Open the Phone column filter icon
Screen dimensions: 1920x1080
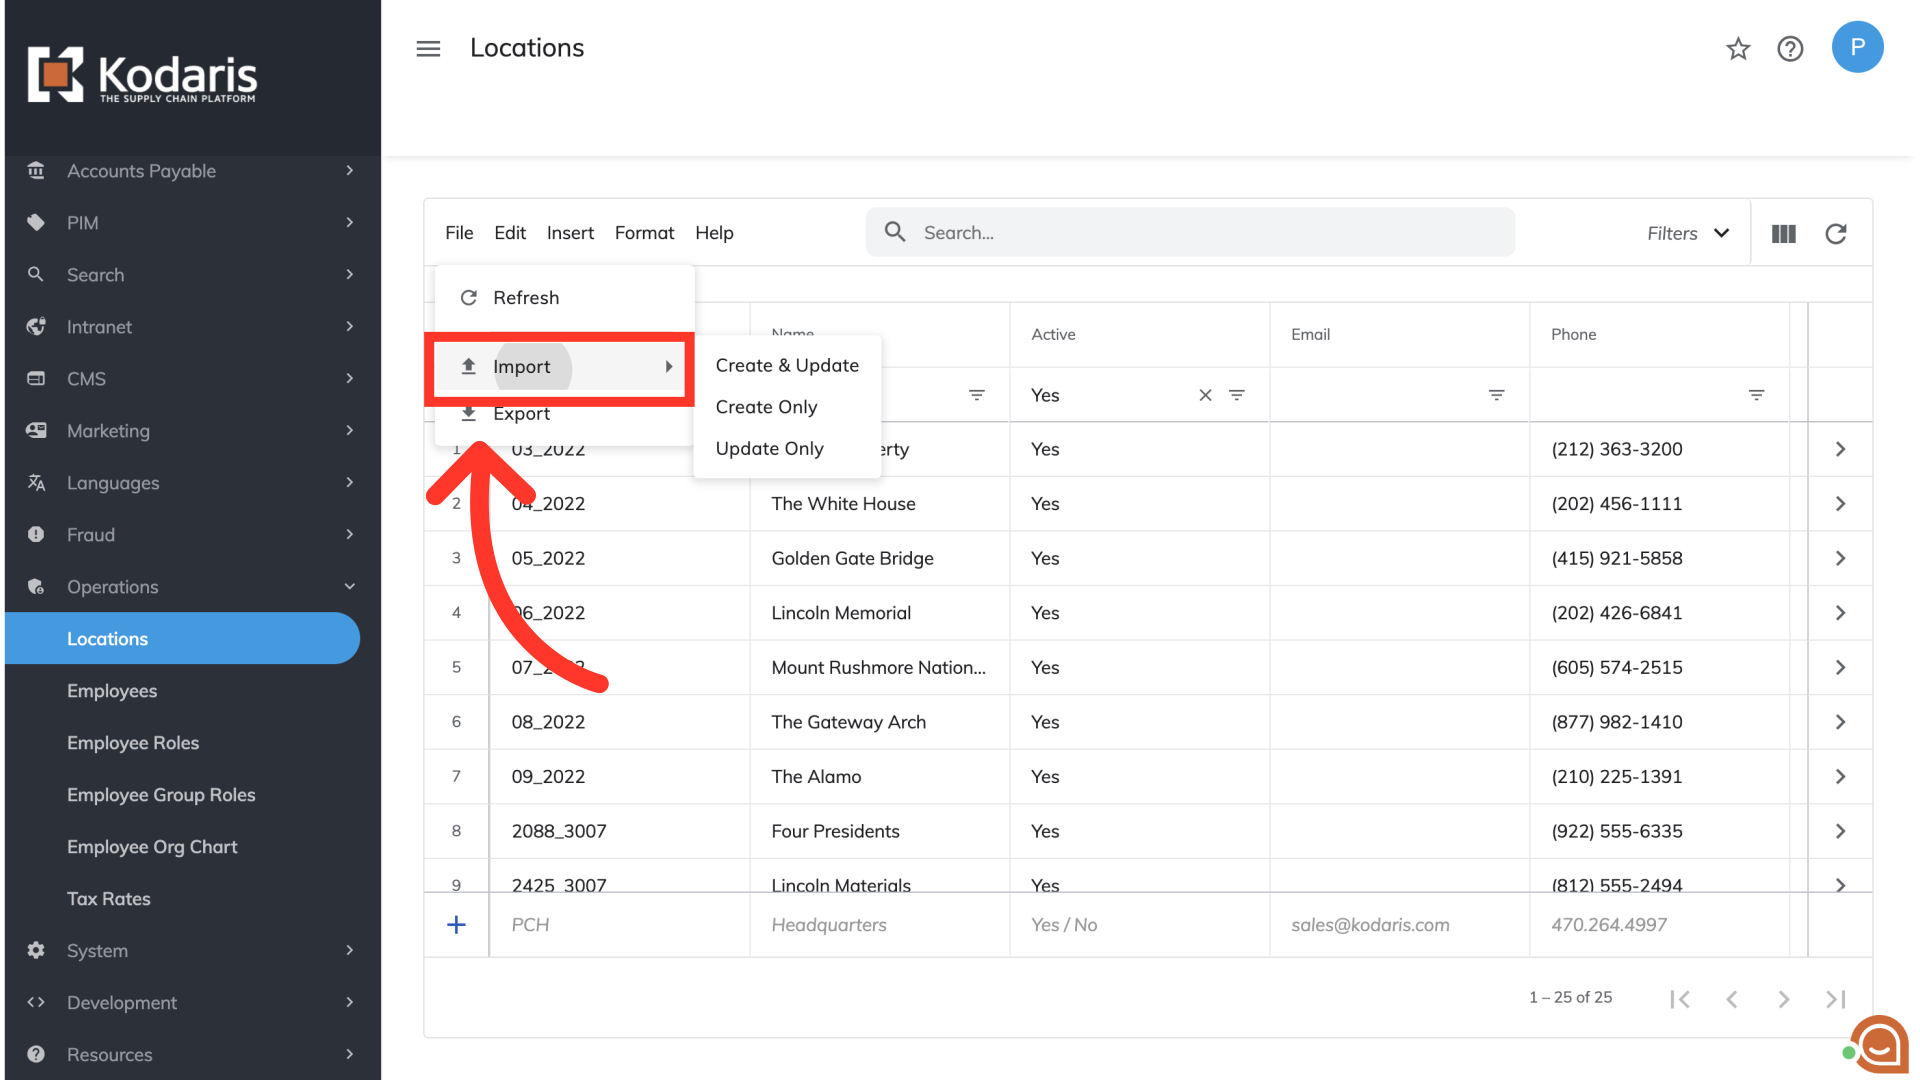click(1756, 395)
